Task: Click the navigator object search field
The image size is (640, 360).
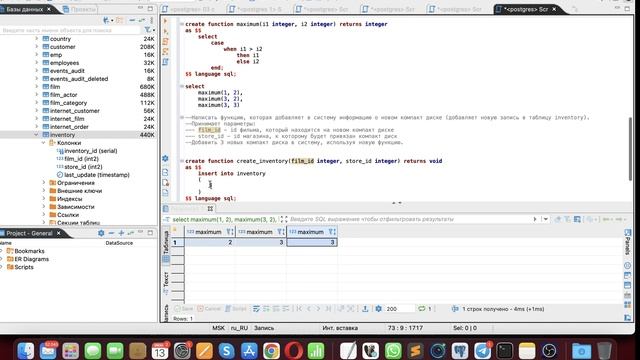Action: [70, 30]
